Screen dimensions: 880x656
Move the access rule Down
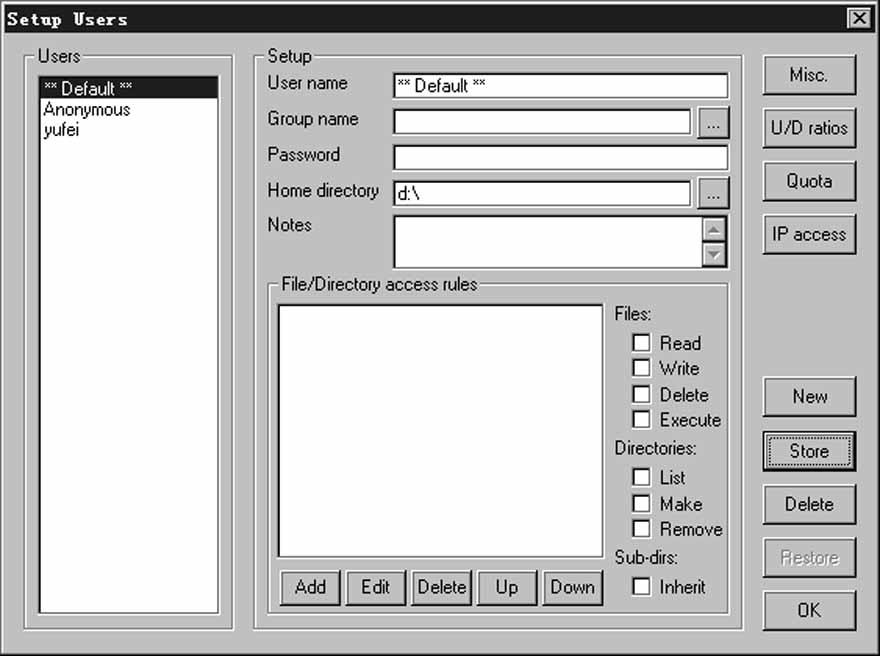573,588
